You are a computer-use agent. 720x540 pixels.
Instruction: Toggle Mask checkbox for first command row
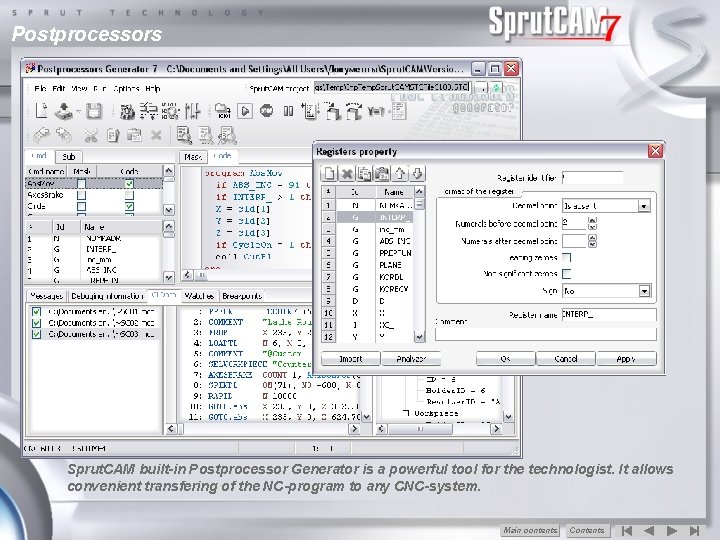pos(82,184)
